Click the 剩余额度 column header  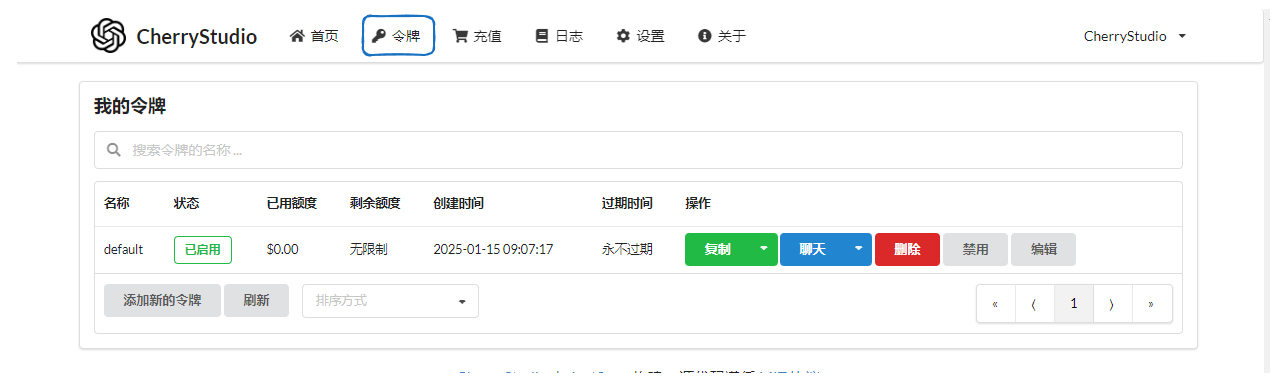click(x=375, y=203)
